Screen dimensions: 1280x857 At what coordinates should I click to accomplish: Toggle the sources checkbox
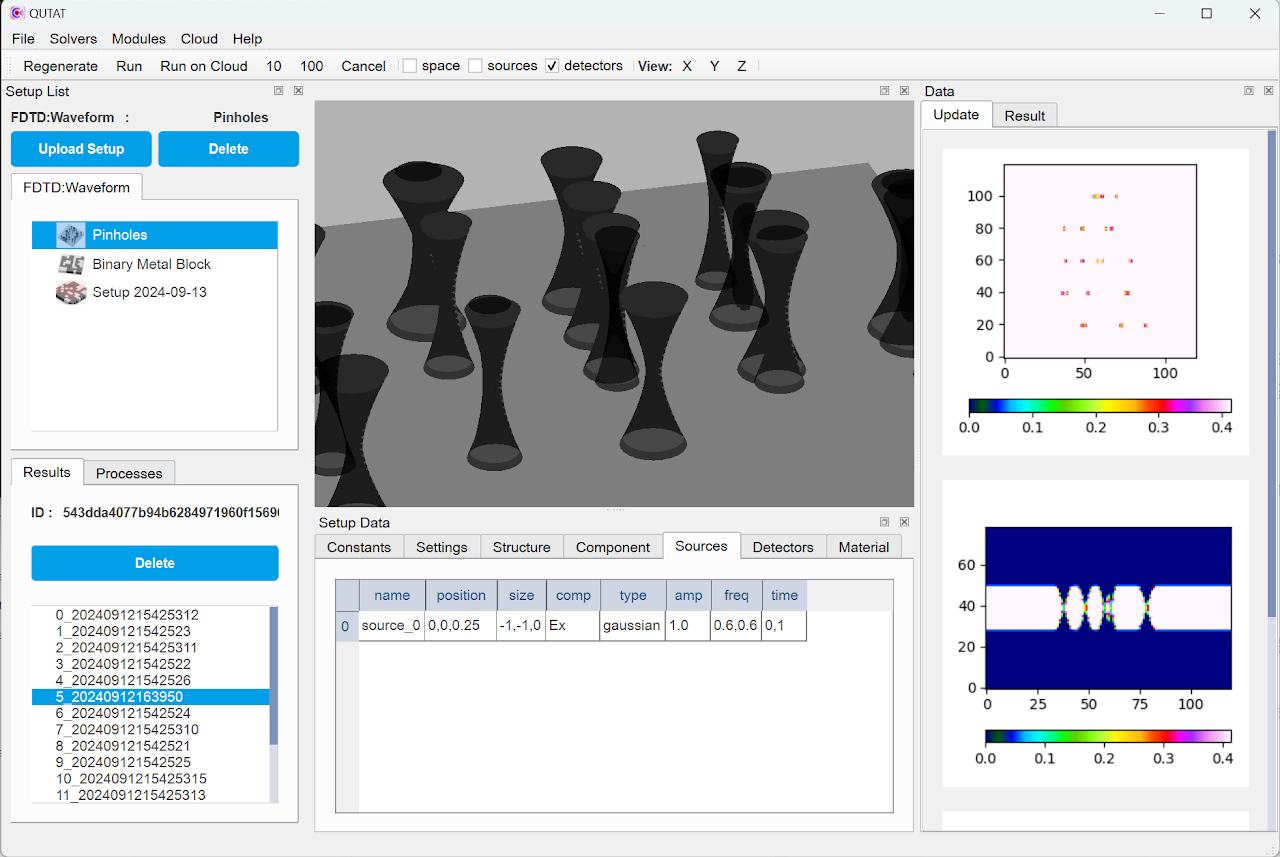coord(476,66)
